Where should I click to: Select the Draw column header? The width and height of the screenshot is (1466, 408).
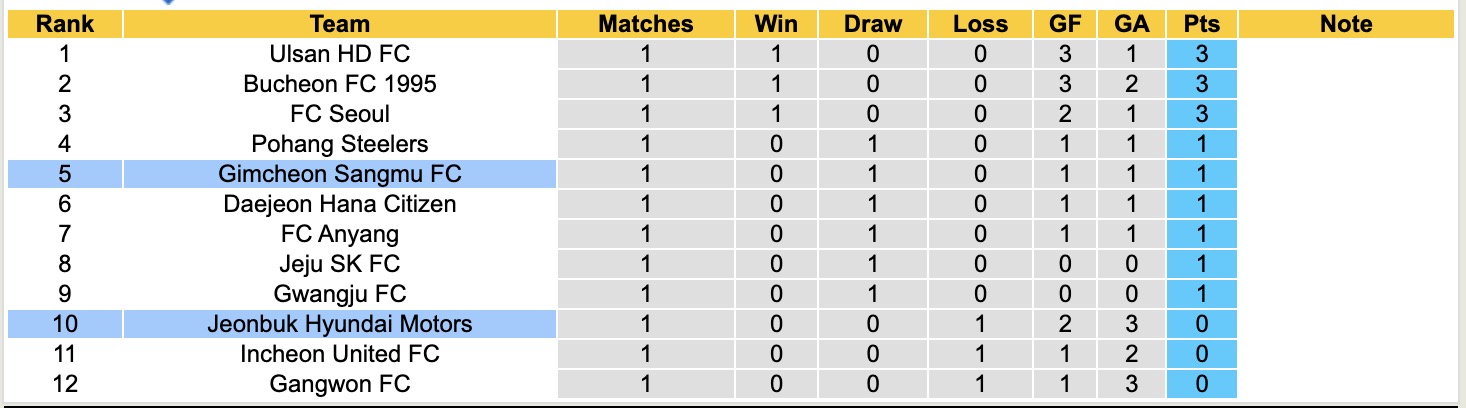(872, 24)
